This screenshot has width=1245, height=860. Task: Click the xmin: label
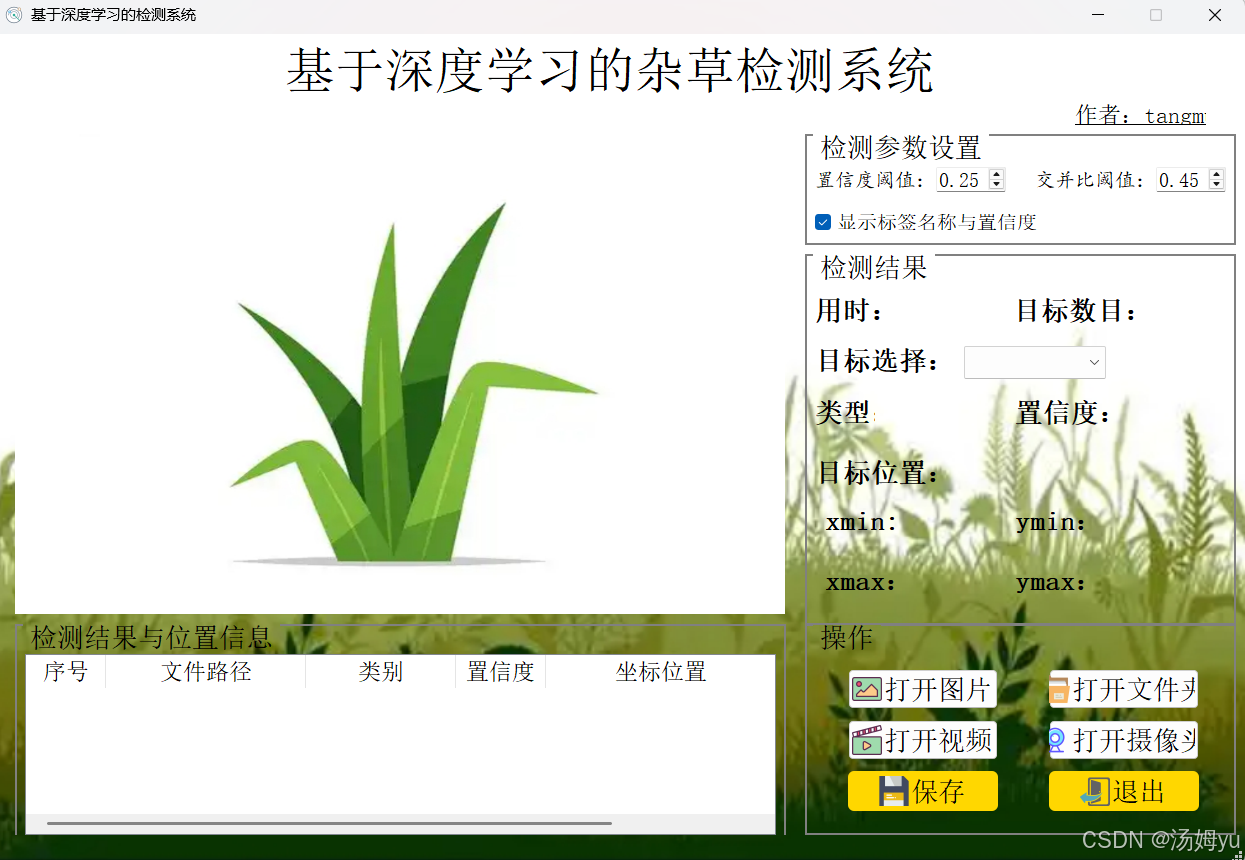click(x=862, y=522)
